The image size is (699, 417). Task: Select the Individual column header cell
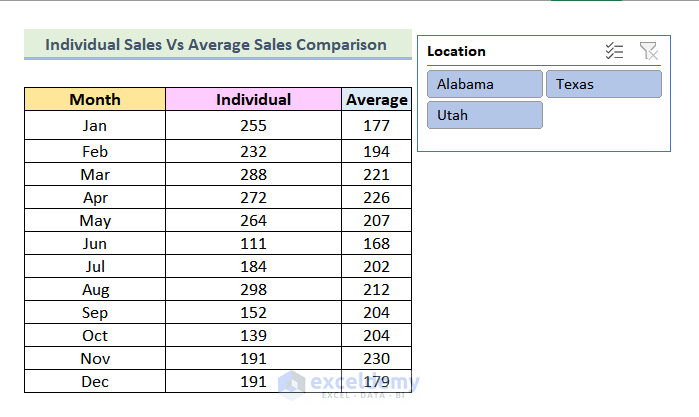tap(253, 99)
